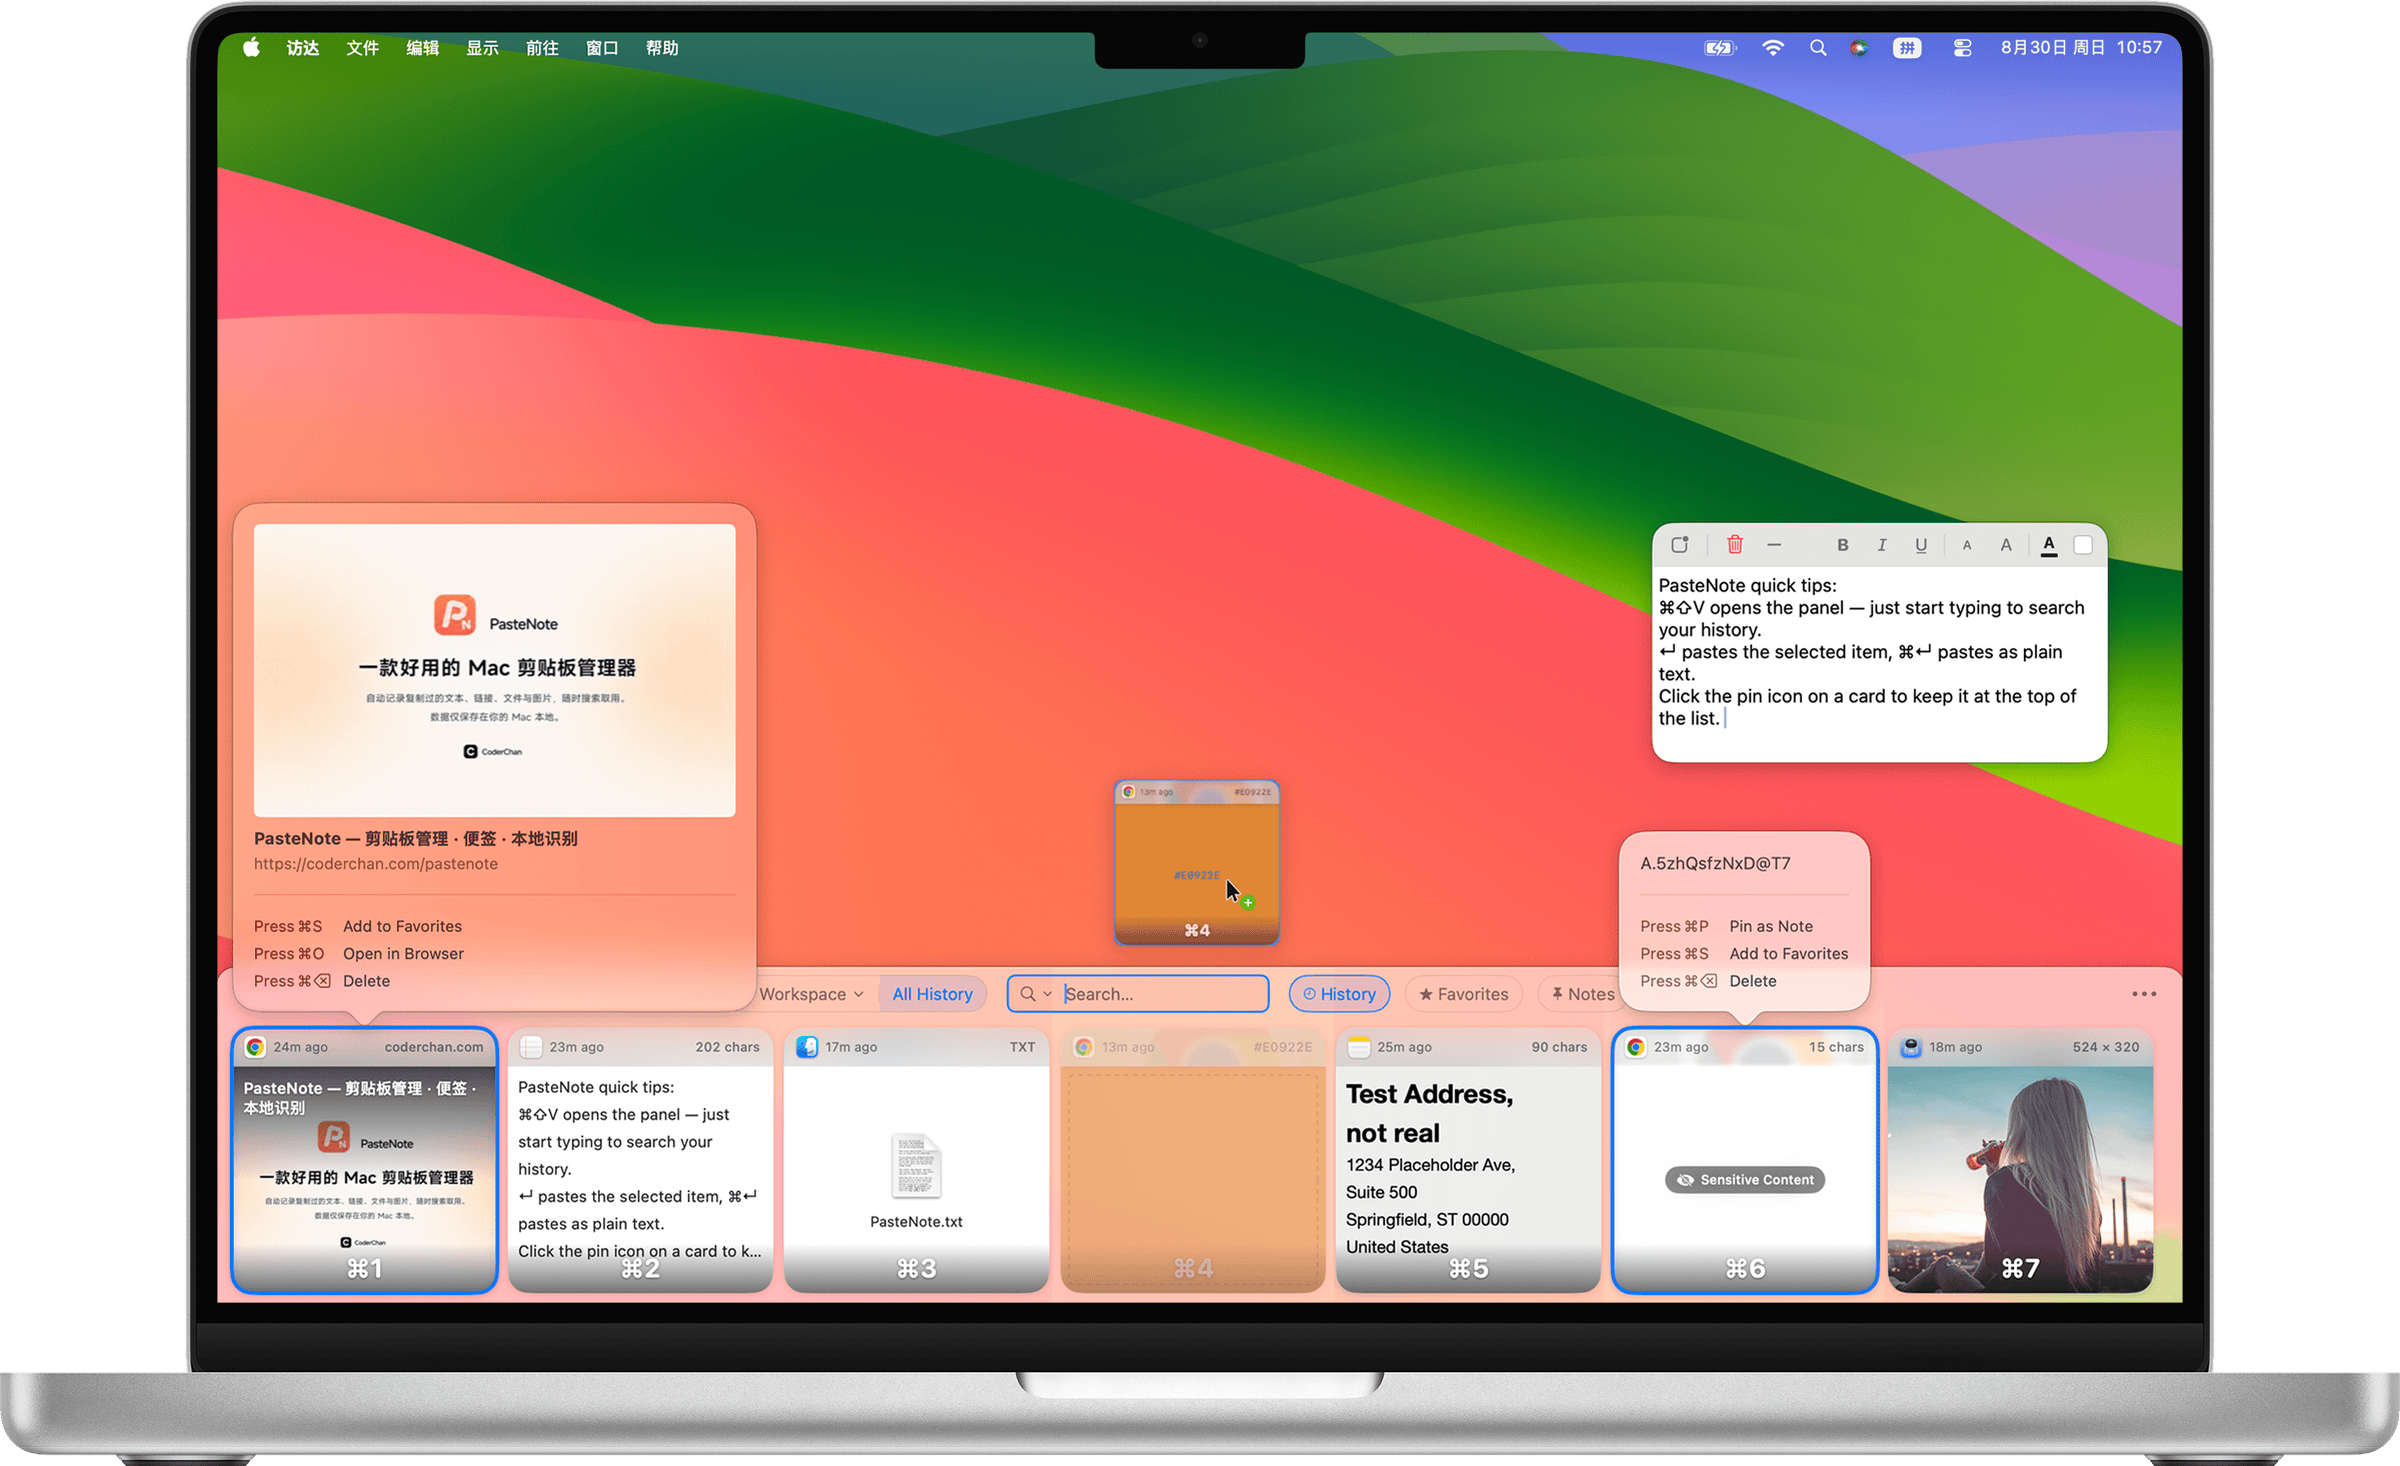Image resolution: width=2400 pixels, height=1466 pixels.
Task: Click the PasteNote web page preview image
Action: click(x=495, y=670)
